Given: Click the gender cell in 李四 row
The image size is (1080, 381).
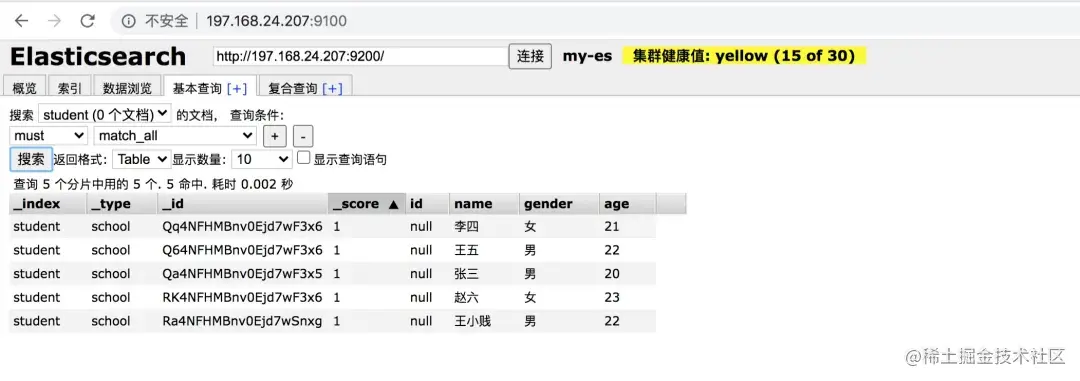Looking at the screenshot, I should click(559, 226).
